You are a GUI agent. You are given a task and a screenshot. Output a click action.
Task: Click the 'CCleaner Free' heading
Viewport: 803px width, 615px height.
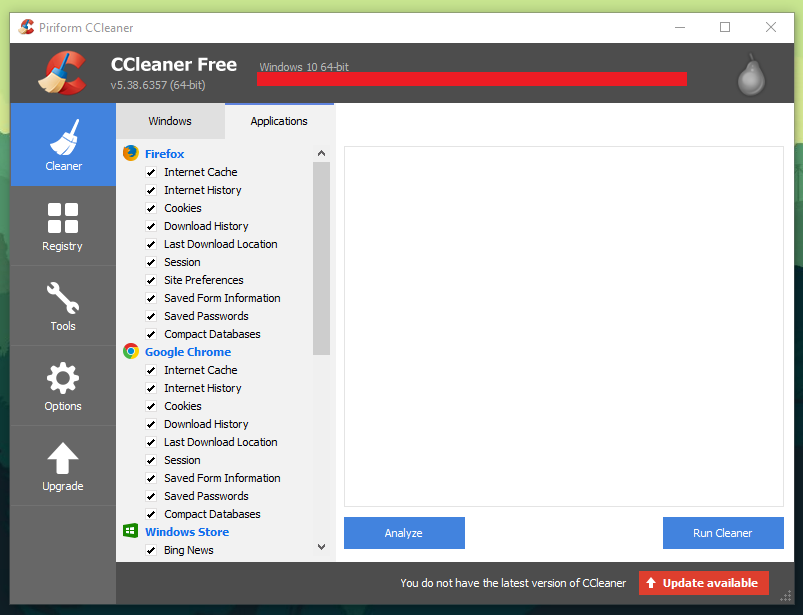point(174,65)
